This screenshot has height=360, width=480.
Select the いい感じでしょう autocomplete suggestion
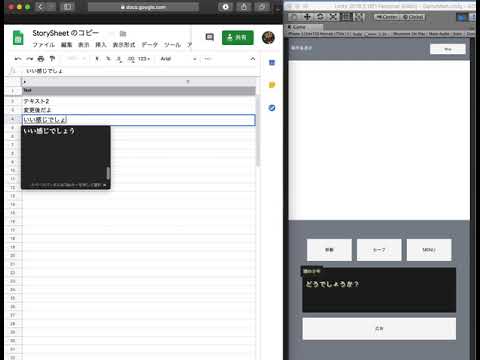point(49,131)
